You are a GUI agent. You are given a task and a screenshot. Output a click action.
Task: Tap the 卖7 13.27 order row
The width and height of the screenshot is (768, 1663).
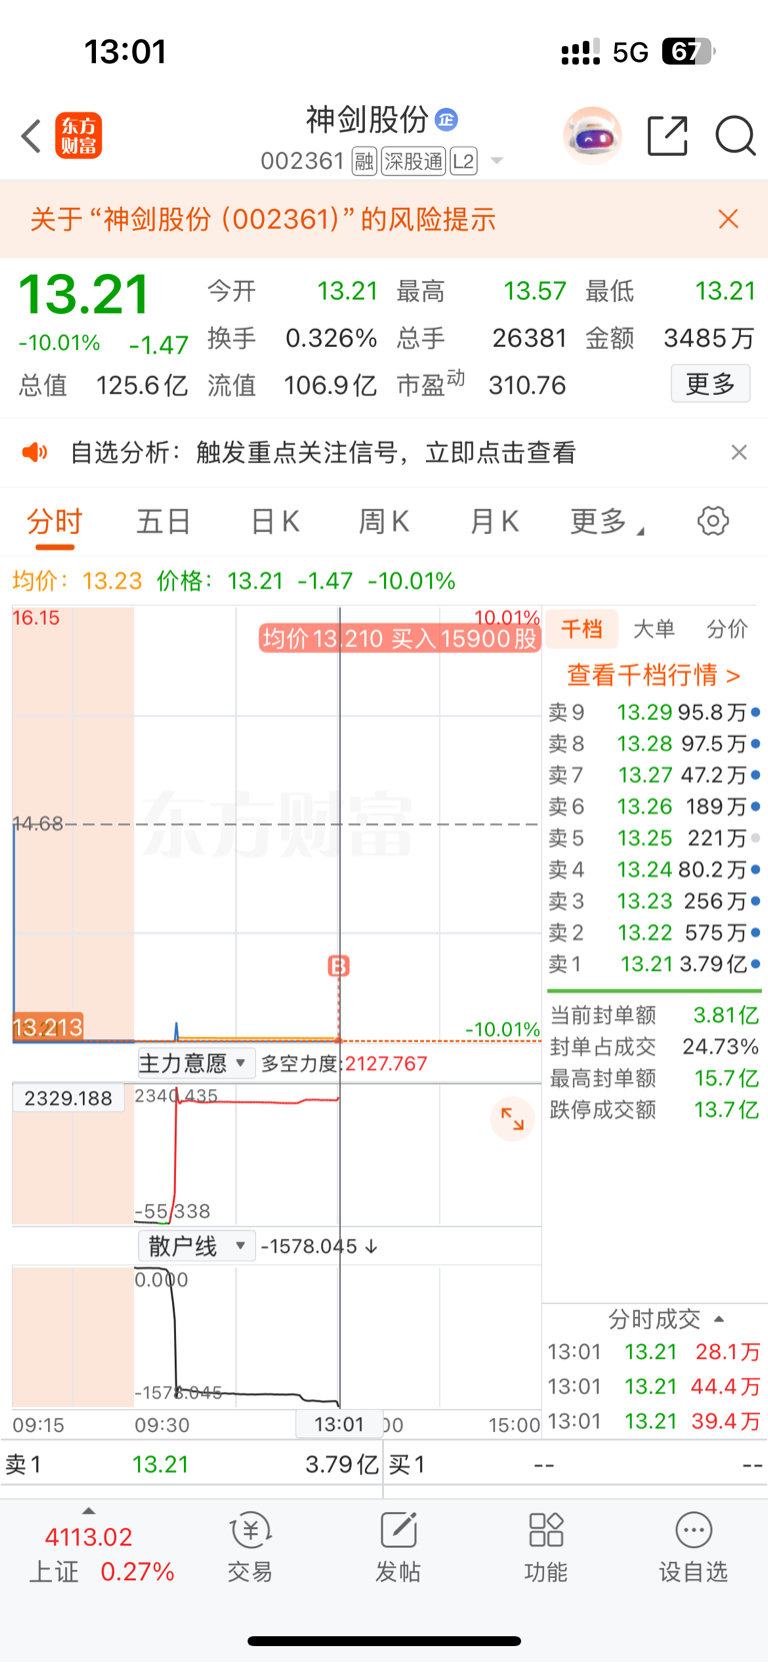pos(654,775)
